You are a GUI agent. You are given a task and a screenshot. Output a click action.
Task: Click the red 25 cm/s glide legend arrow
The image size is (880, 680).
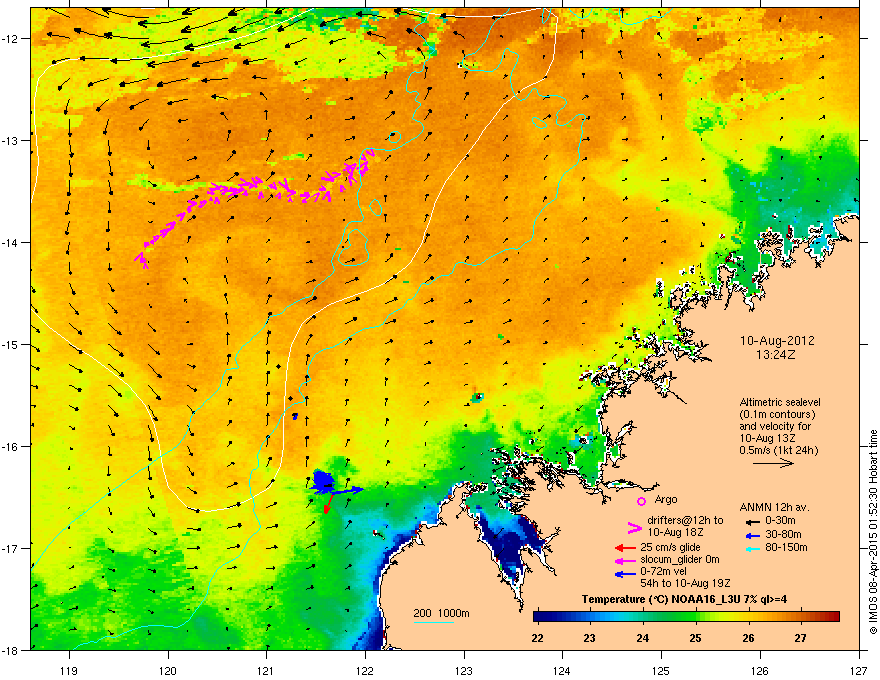[x=625, y=548]
